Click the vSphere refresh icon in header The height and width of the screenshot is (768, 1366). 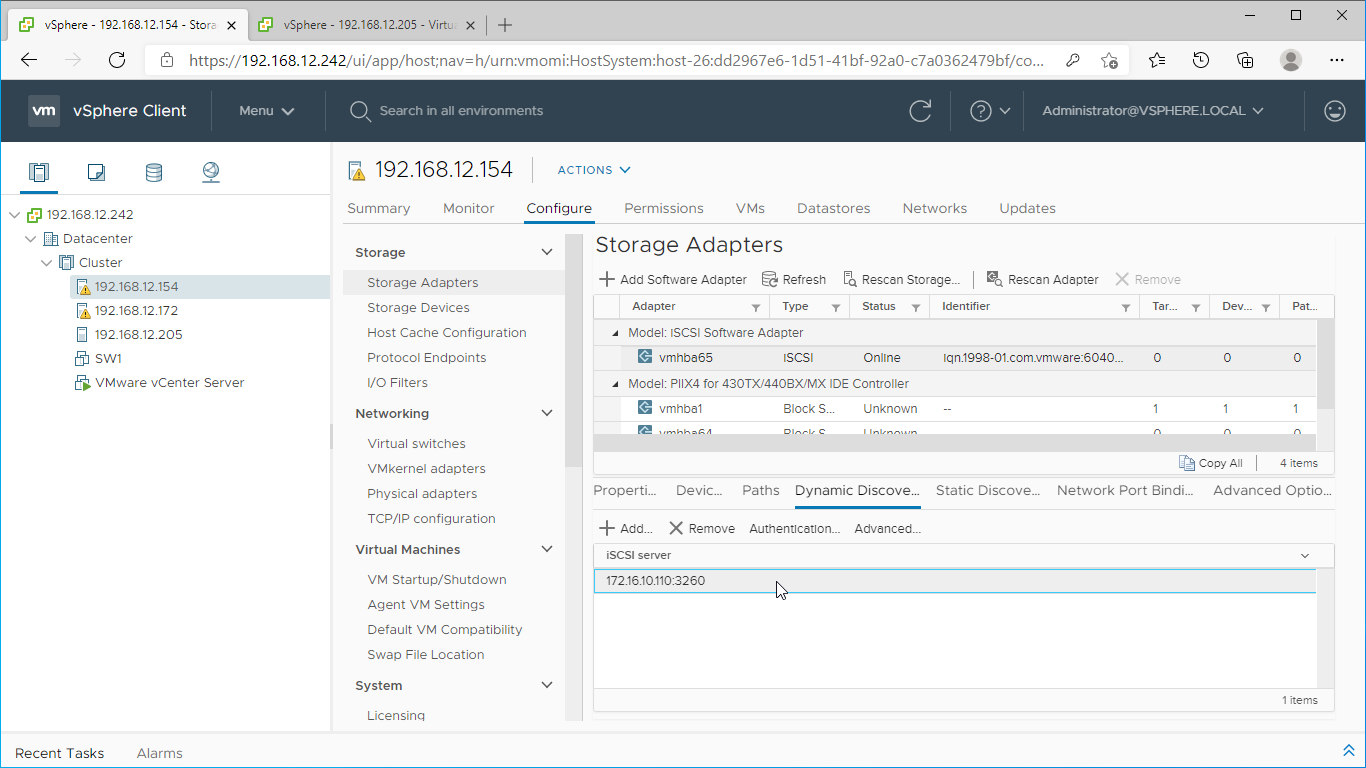(x=920, y=111)
